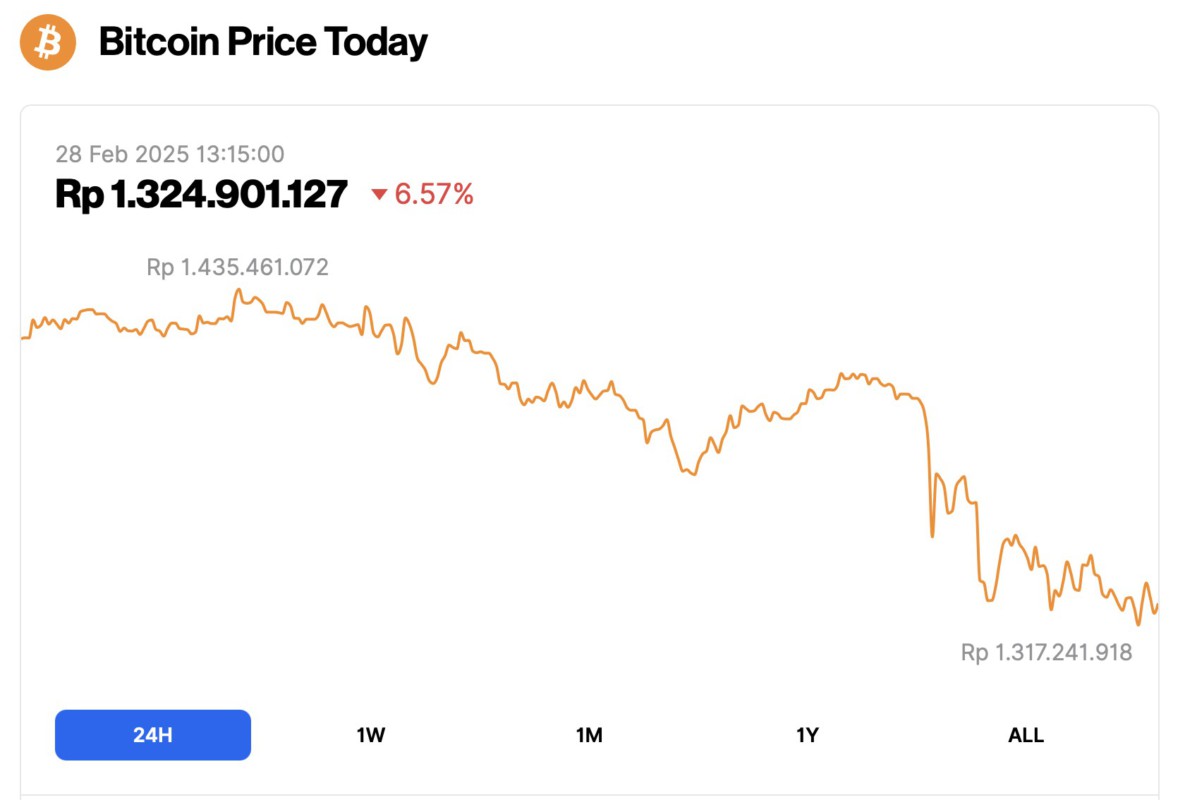Click the timestamp 28 Feb 2025 13:15:00
1185x800 pixels.
pyautogui.click(x=170, y=154)
